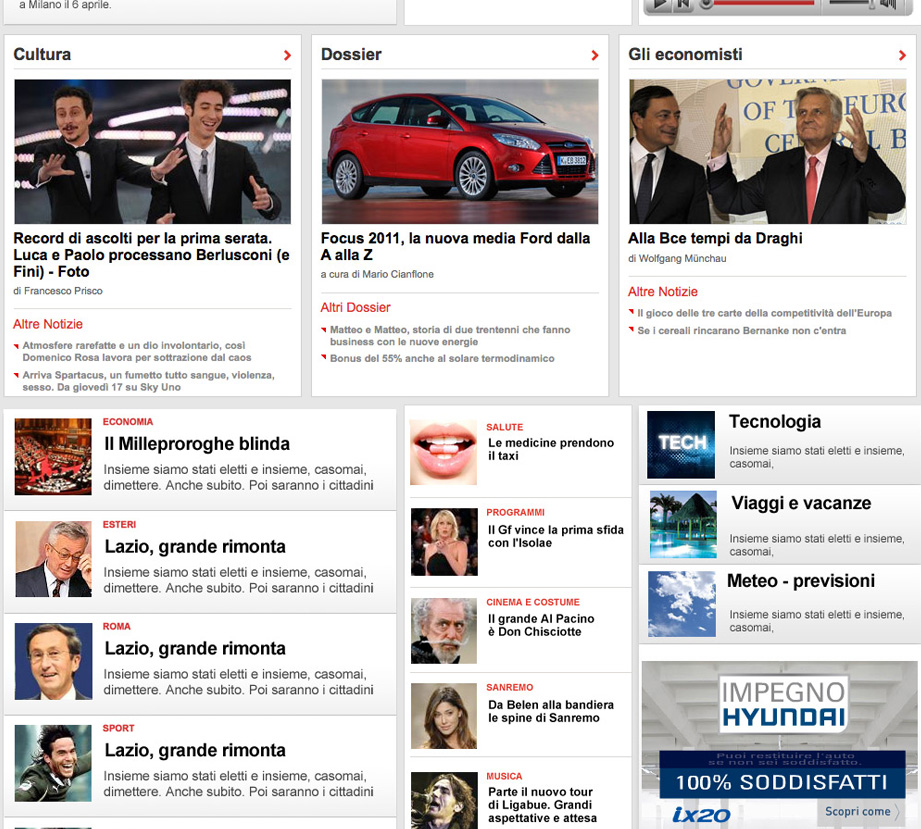The width and height of the screenshot is (921, 829).
Task: Click the speaker volume icon
Action: tap(888, 4)
